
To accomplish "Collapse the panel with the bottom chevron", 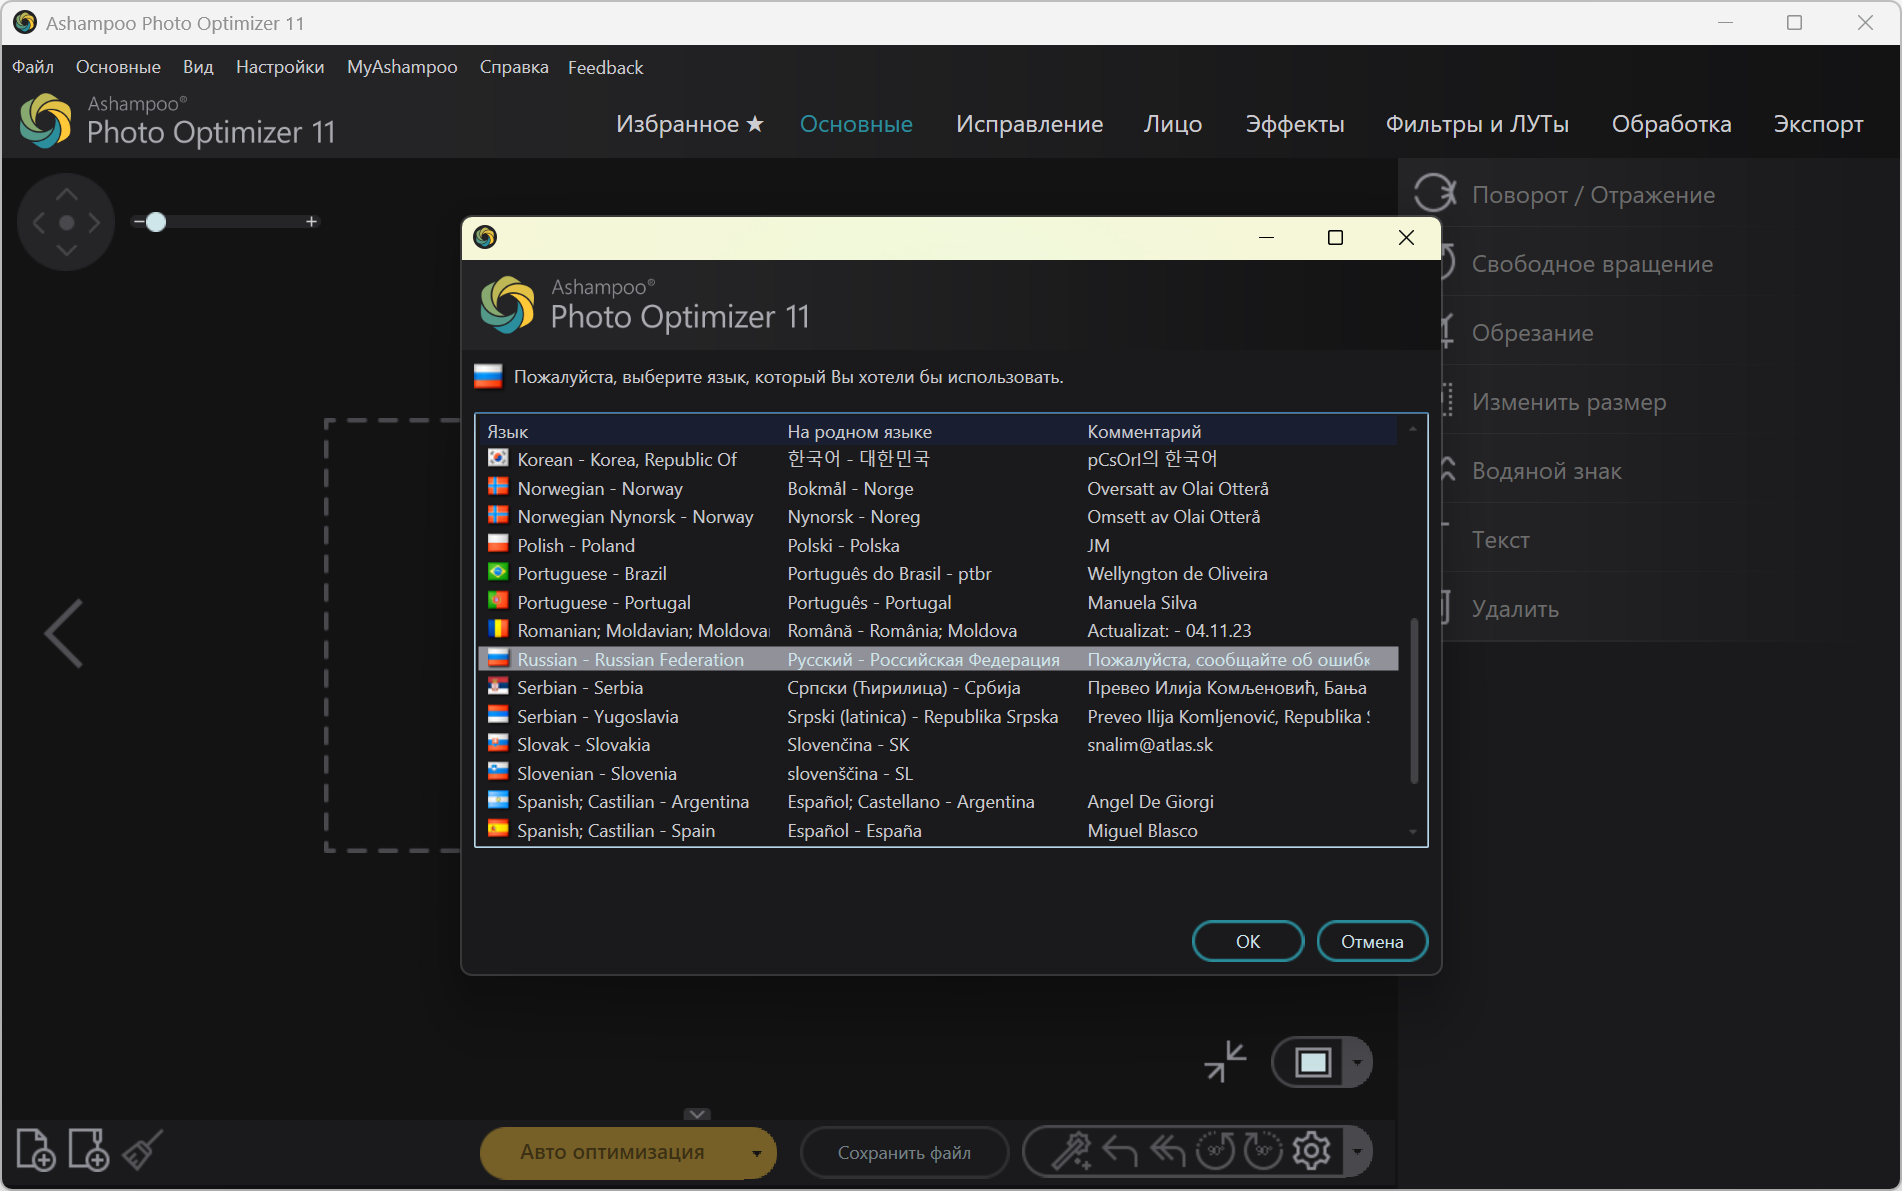I will coord(697,1114).
